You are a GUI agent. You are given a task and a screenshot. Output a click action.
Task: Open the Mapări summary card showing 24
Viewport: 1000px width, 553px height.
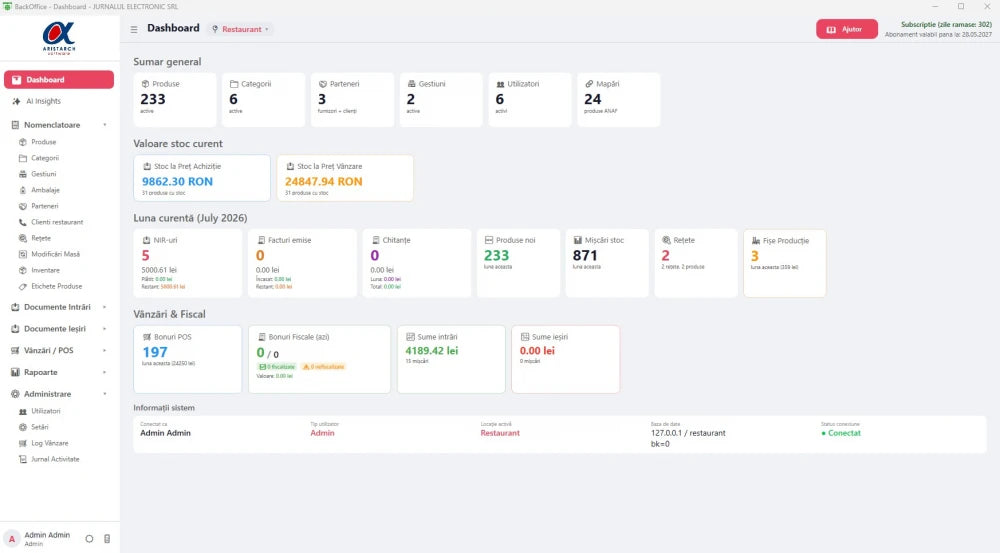pyautogui.click(x=619, y=100)
